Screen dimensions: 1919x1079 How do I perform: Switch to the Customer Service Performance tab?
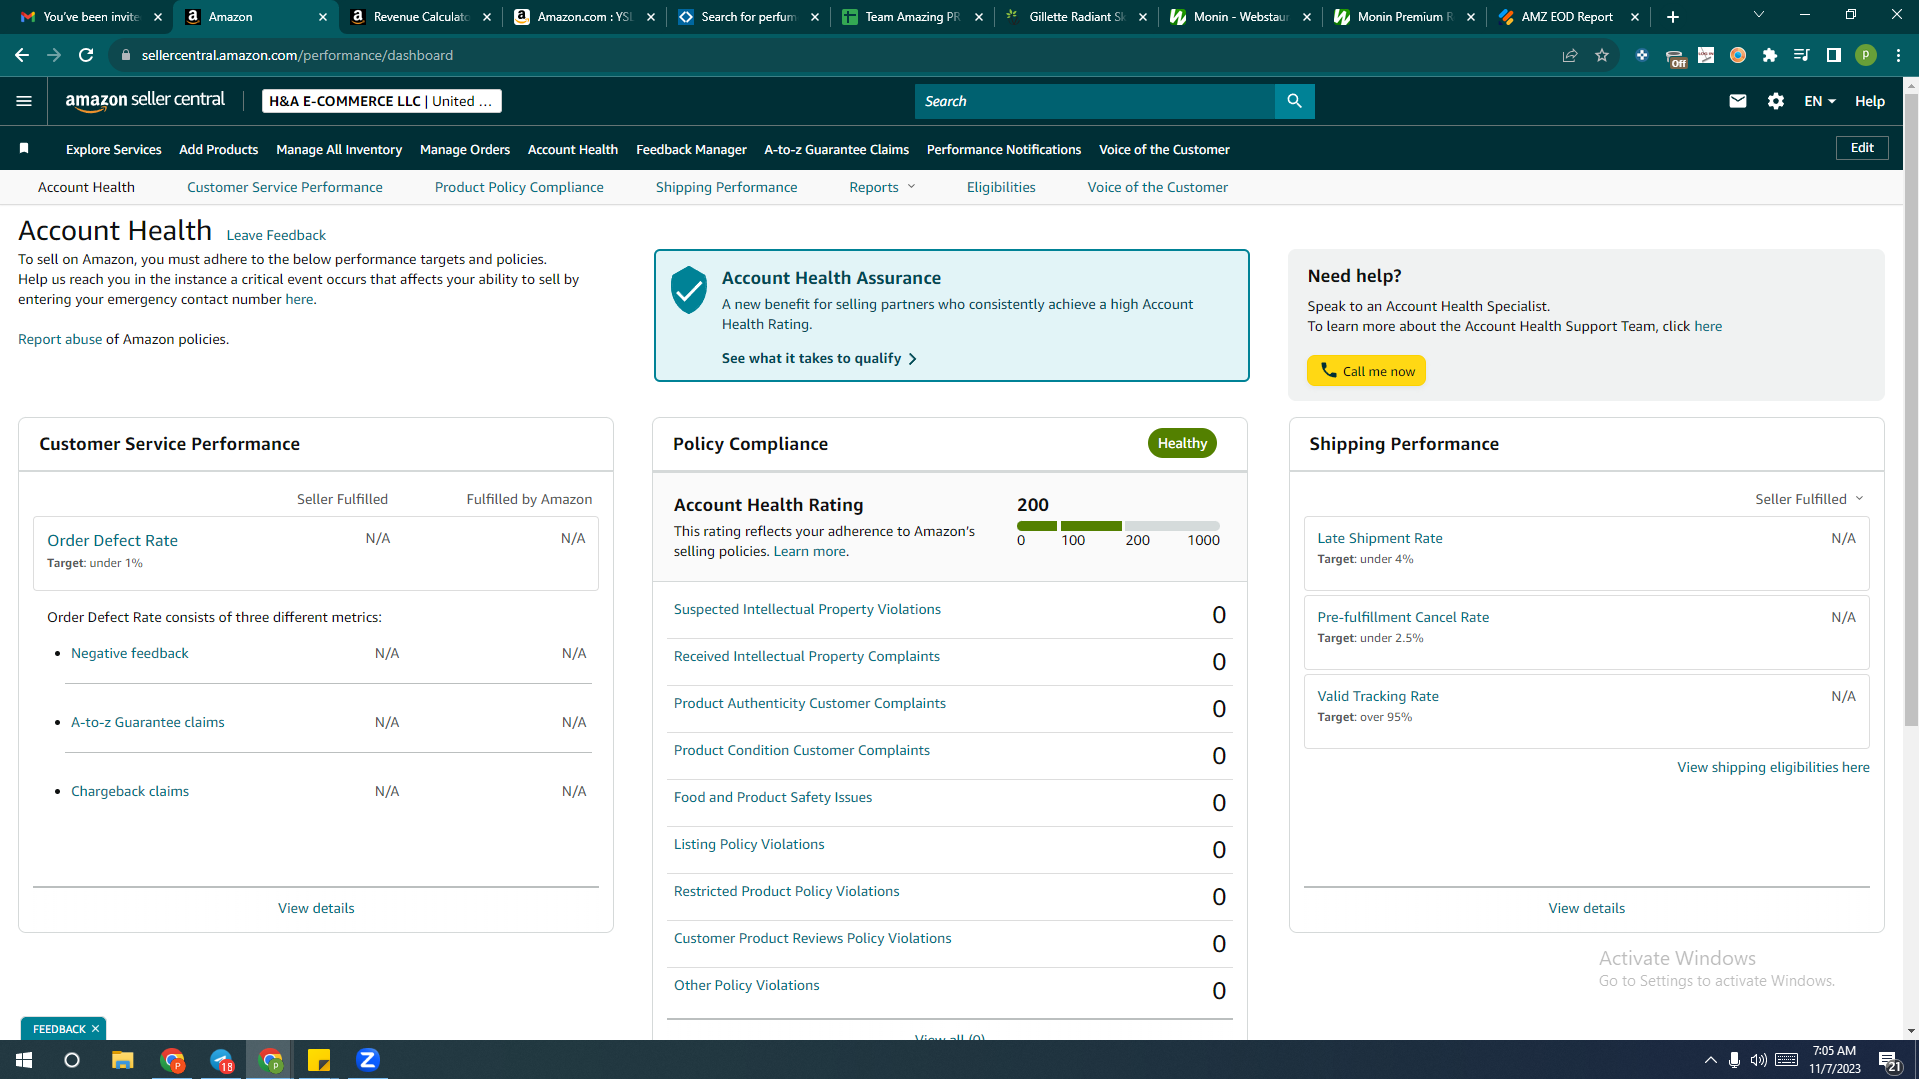tap(285, 187)
